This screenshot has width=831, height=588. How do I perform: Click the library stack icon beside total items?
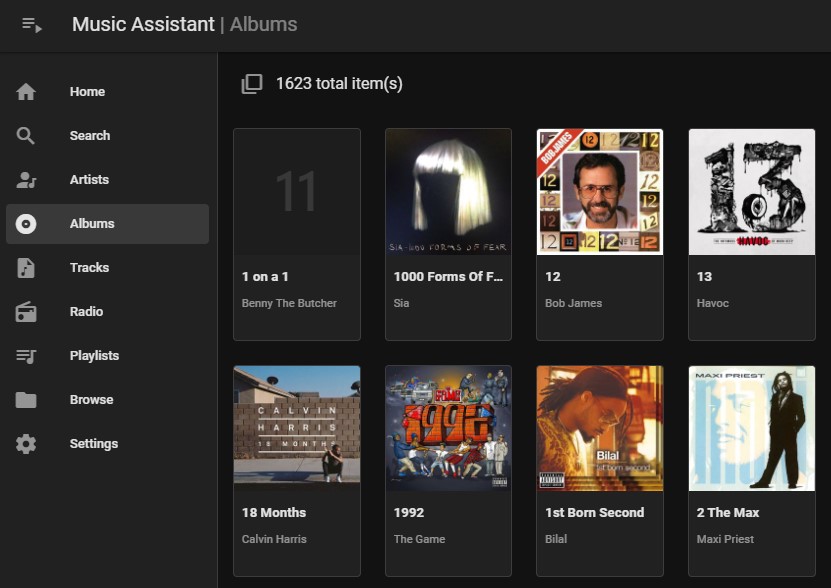pyautogui.click(x=252, y=84)
